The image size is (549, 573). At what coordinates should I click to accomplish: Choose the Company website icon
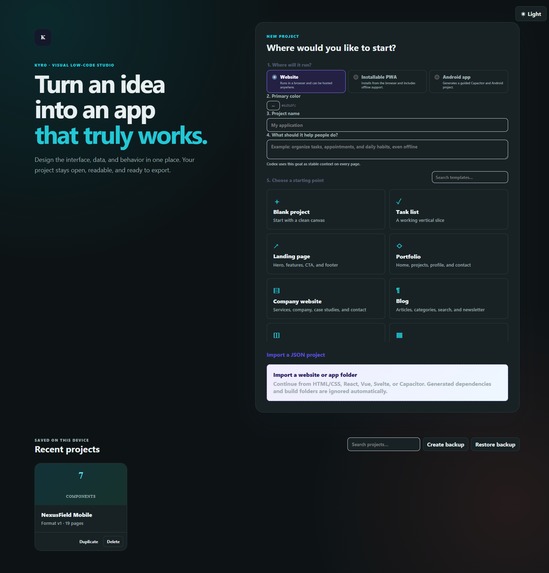[x=276, y=291]
